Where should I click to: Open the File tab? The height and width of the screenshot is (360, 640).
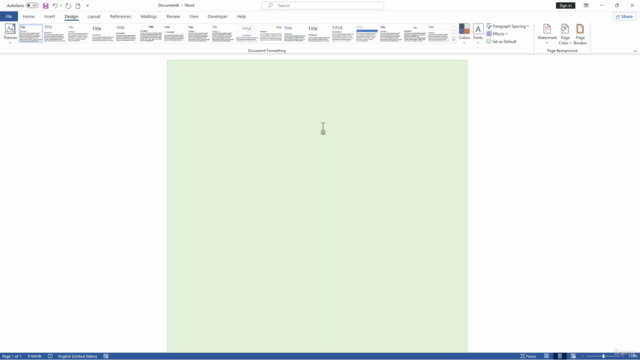(x=9, y=17)
